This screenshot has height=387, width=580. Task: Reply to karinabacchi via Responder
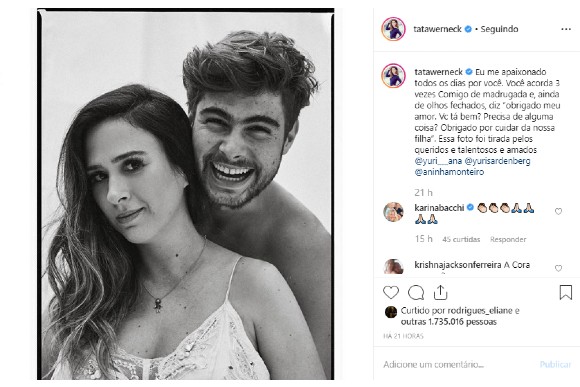508,239
